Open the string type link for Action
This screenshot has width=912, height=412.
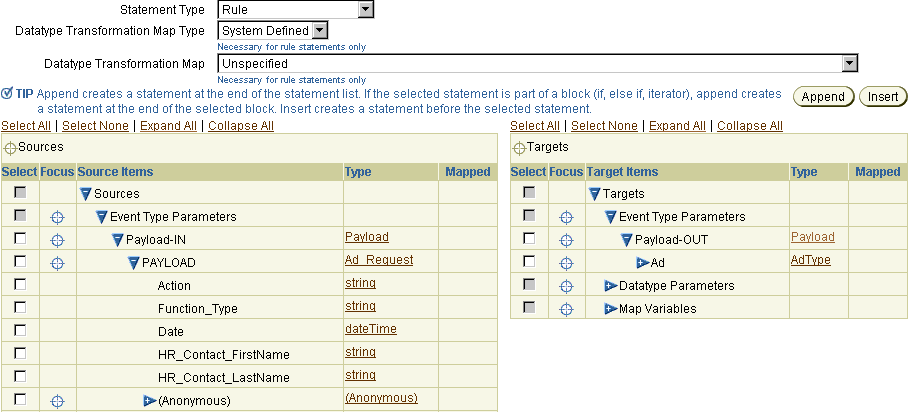(x=360, y=283)
